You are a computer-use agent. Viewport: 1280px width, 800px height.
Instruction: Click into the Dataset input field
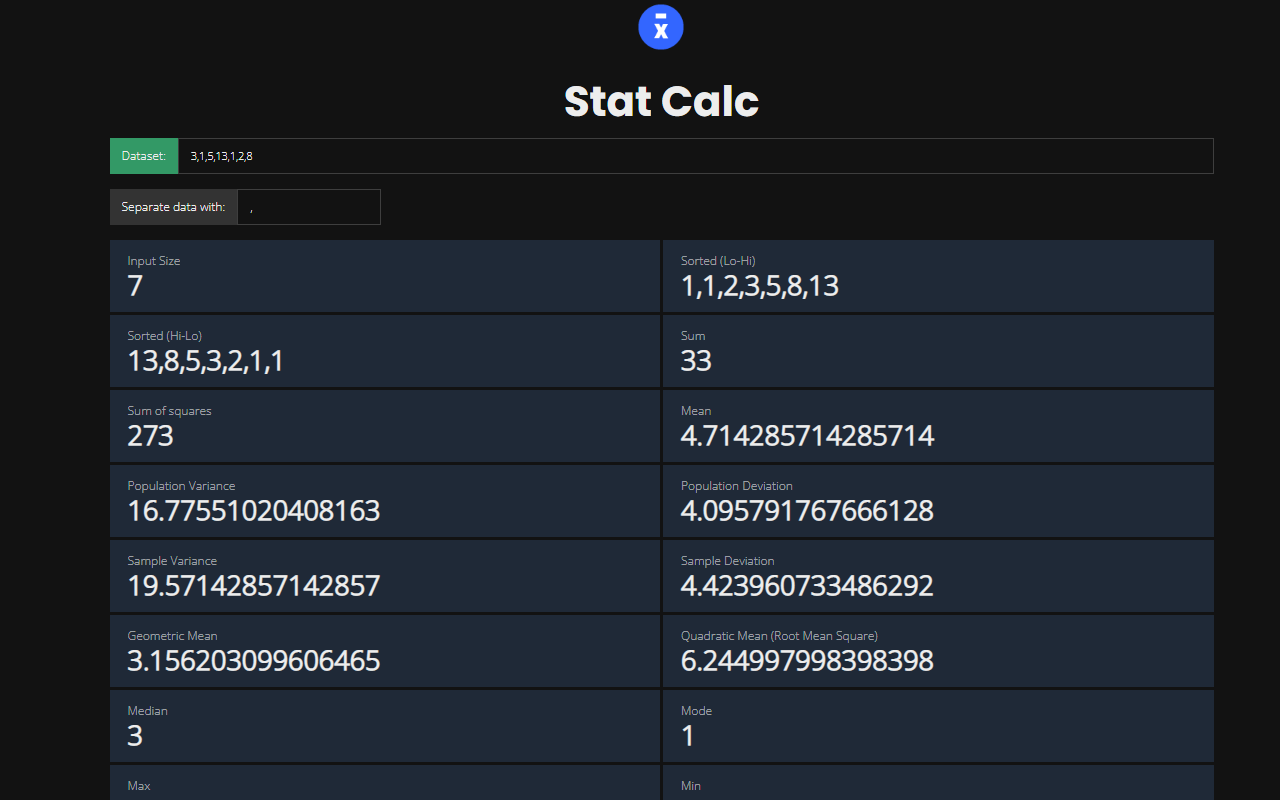click(695, 156)
